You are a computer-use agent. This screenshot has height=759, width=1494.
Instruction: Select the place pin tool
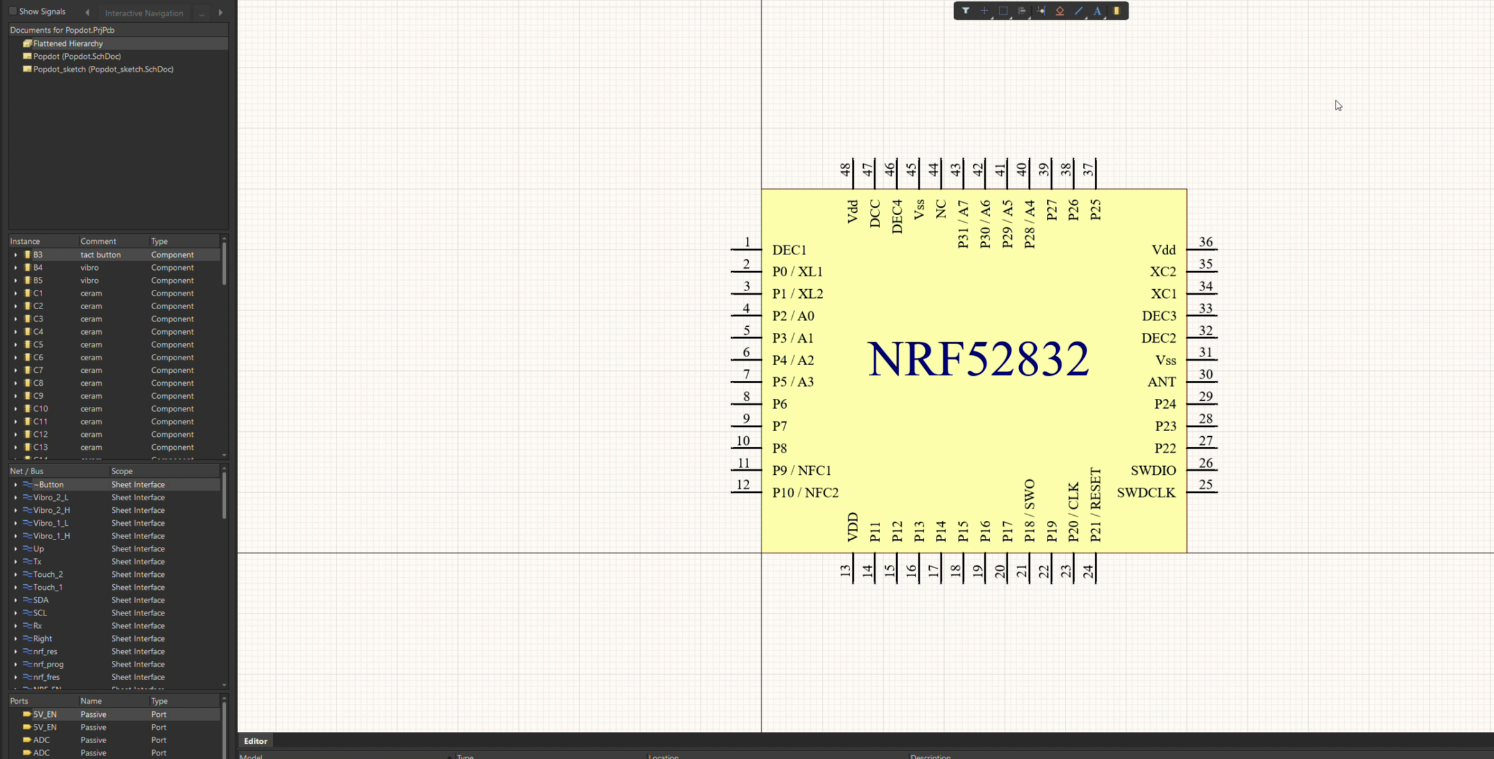(x=1041, y=11)
